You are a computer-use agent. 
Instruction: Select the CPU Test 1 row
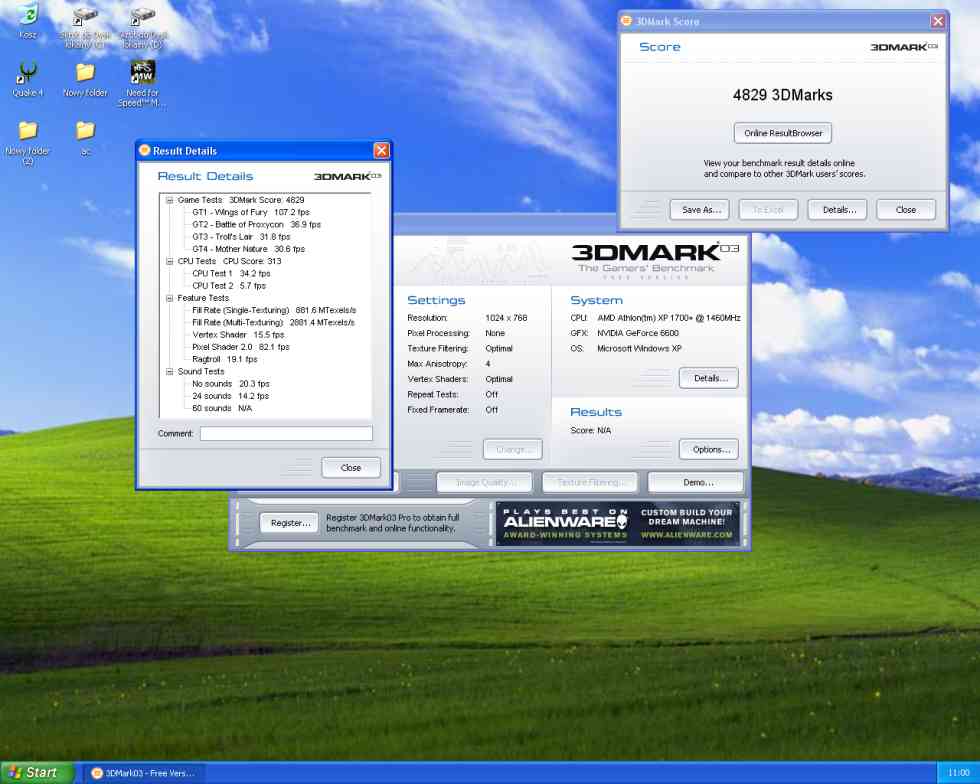(231, 273)
